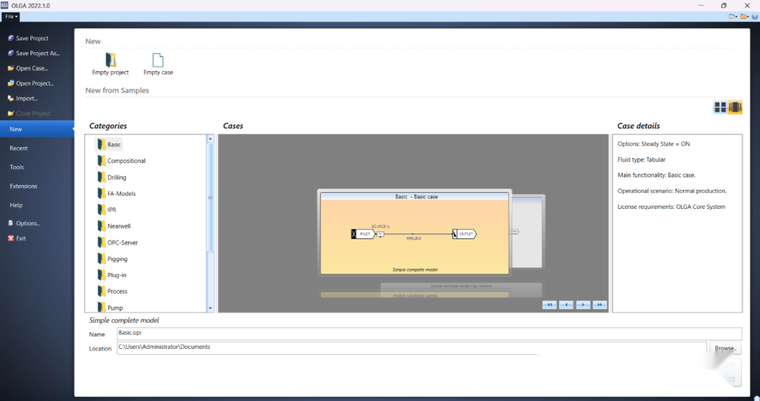Image resolution: width=760 pixels, height=401 pixels.
Task: Open the folder dropdown in top bar
Action: (744, 16)
